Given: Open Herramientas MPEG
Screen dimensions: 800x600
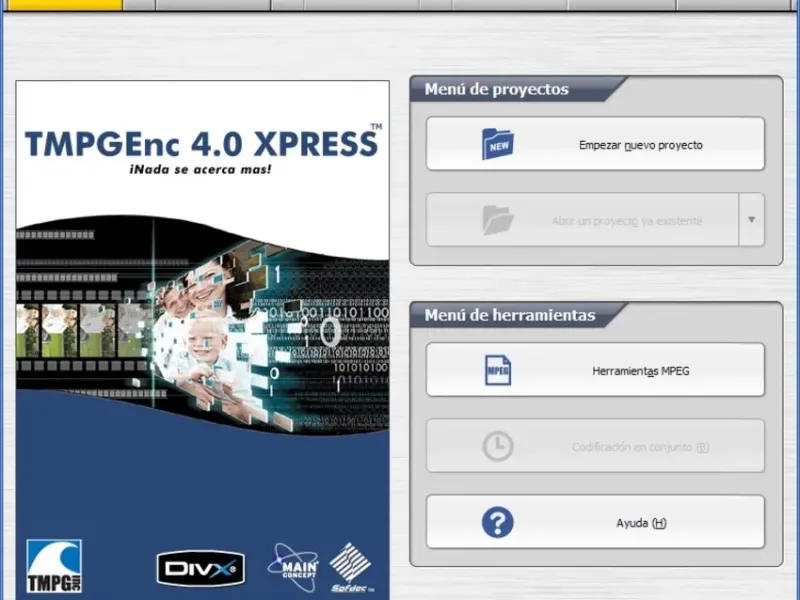Looking at the screenshot, I should 595,370.
